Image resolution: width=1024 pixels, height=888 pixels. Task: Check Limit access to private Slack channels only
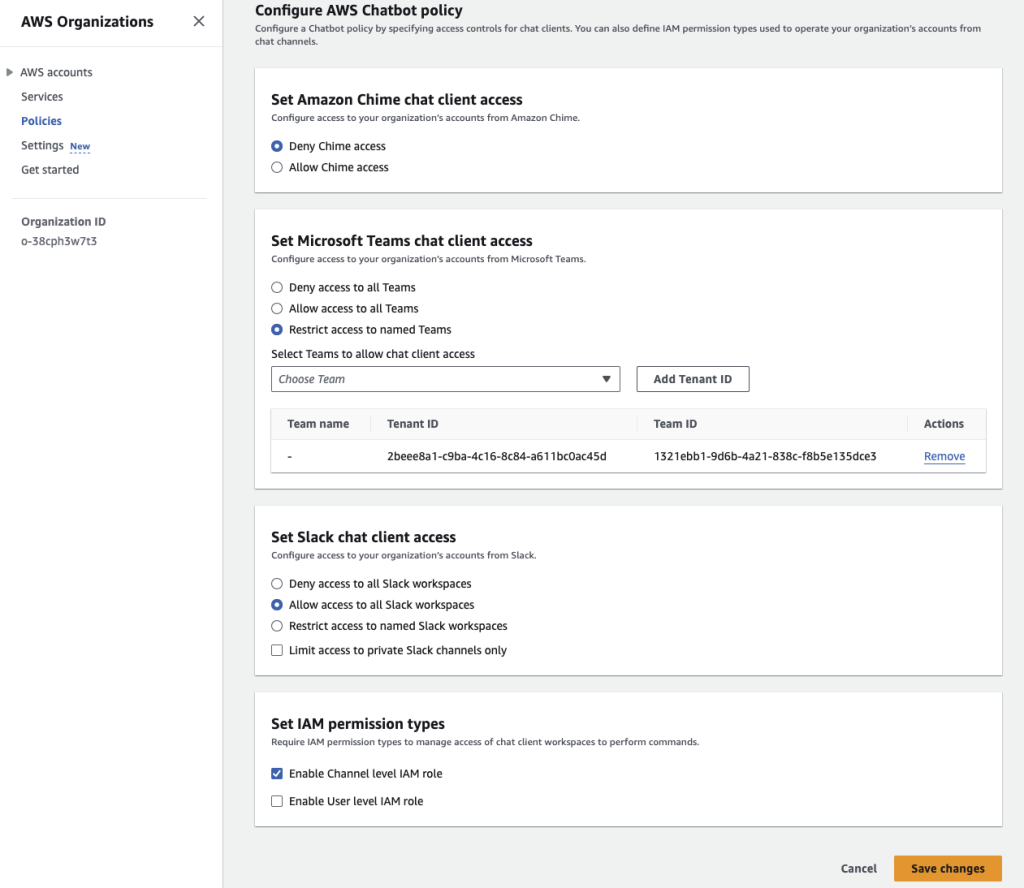tap(277, 649)
